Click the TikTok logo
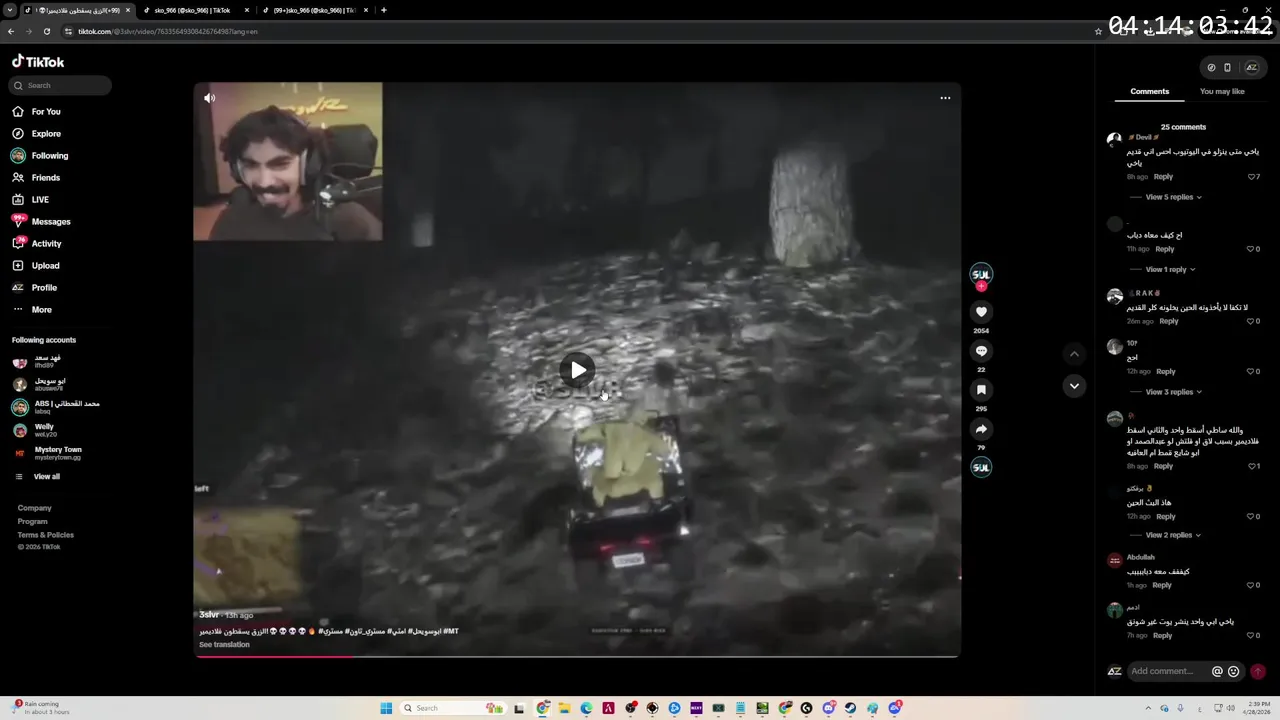The width and height of the screenshot is (1280, 720). 38,62
